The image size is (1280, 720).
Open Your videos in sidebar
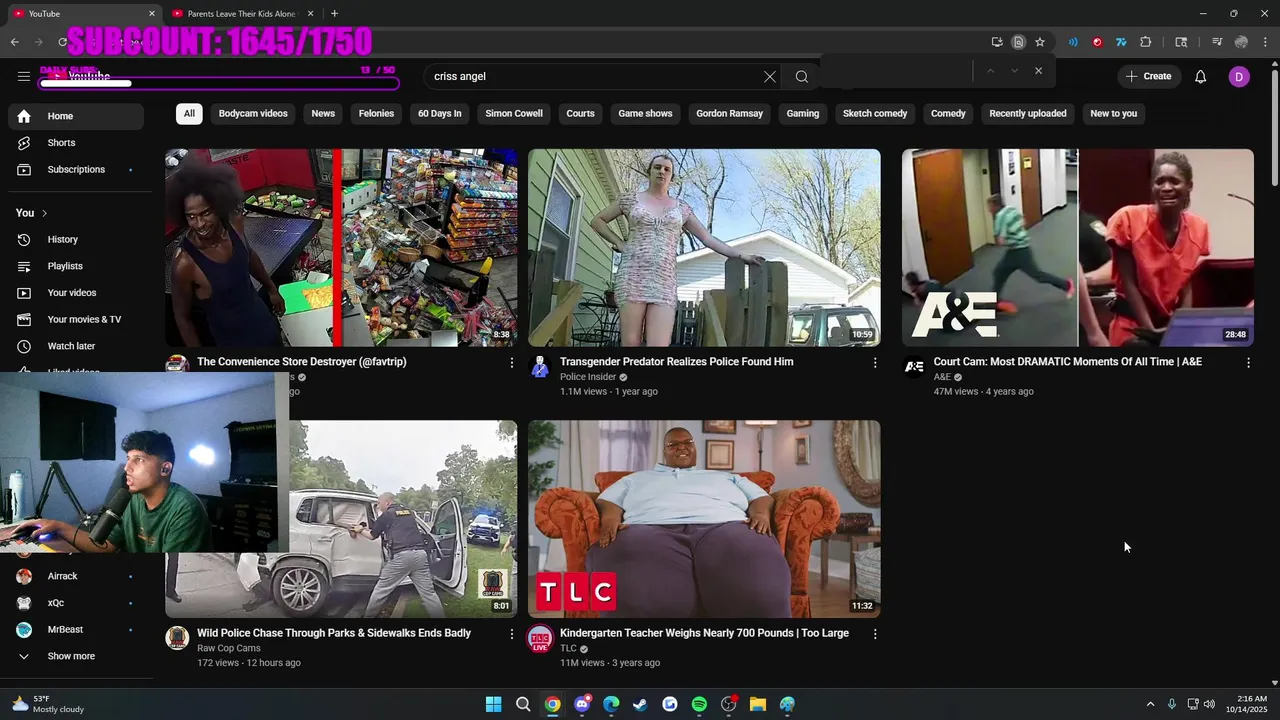click(x=76, y=293)
